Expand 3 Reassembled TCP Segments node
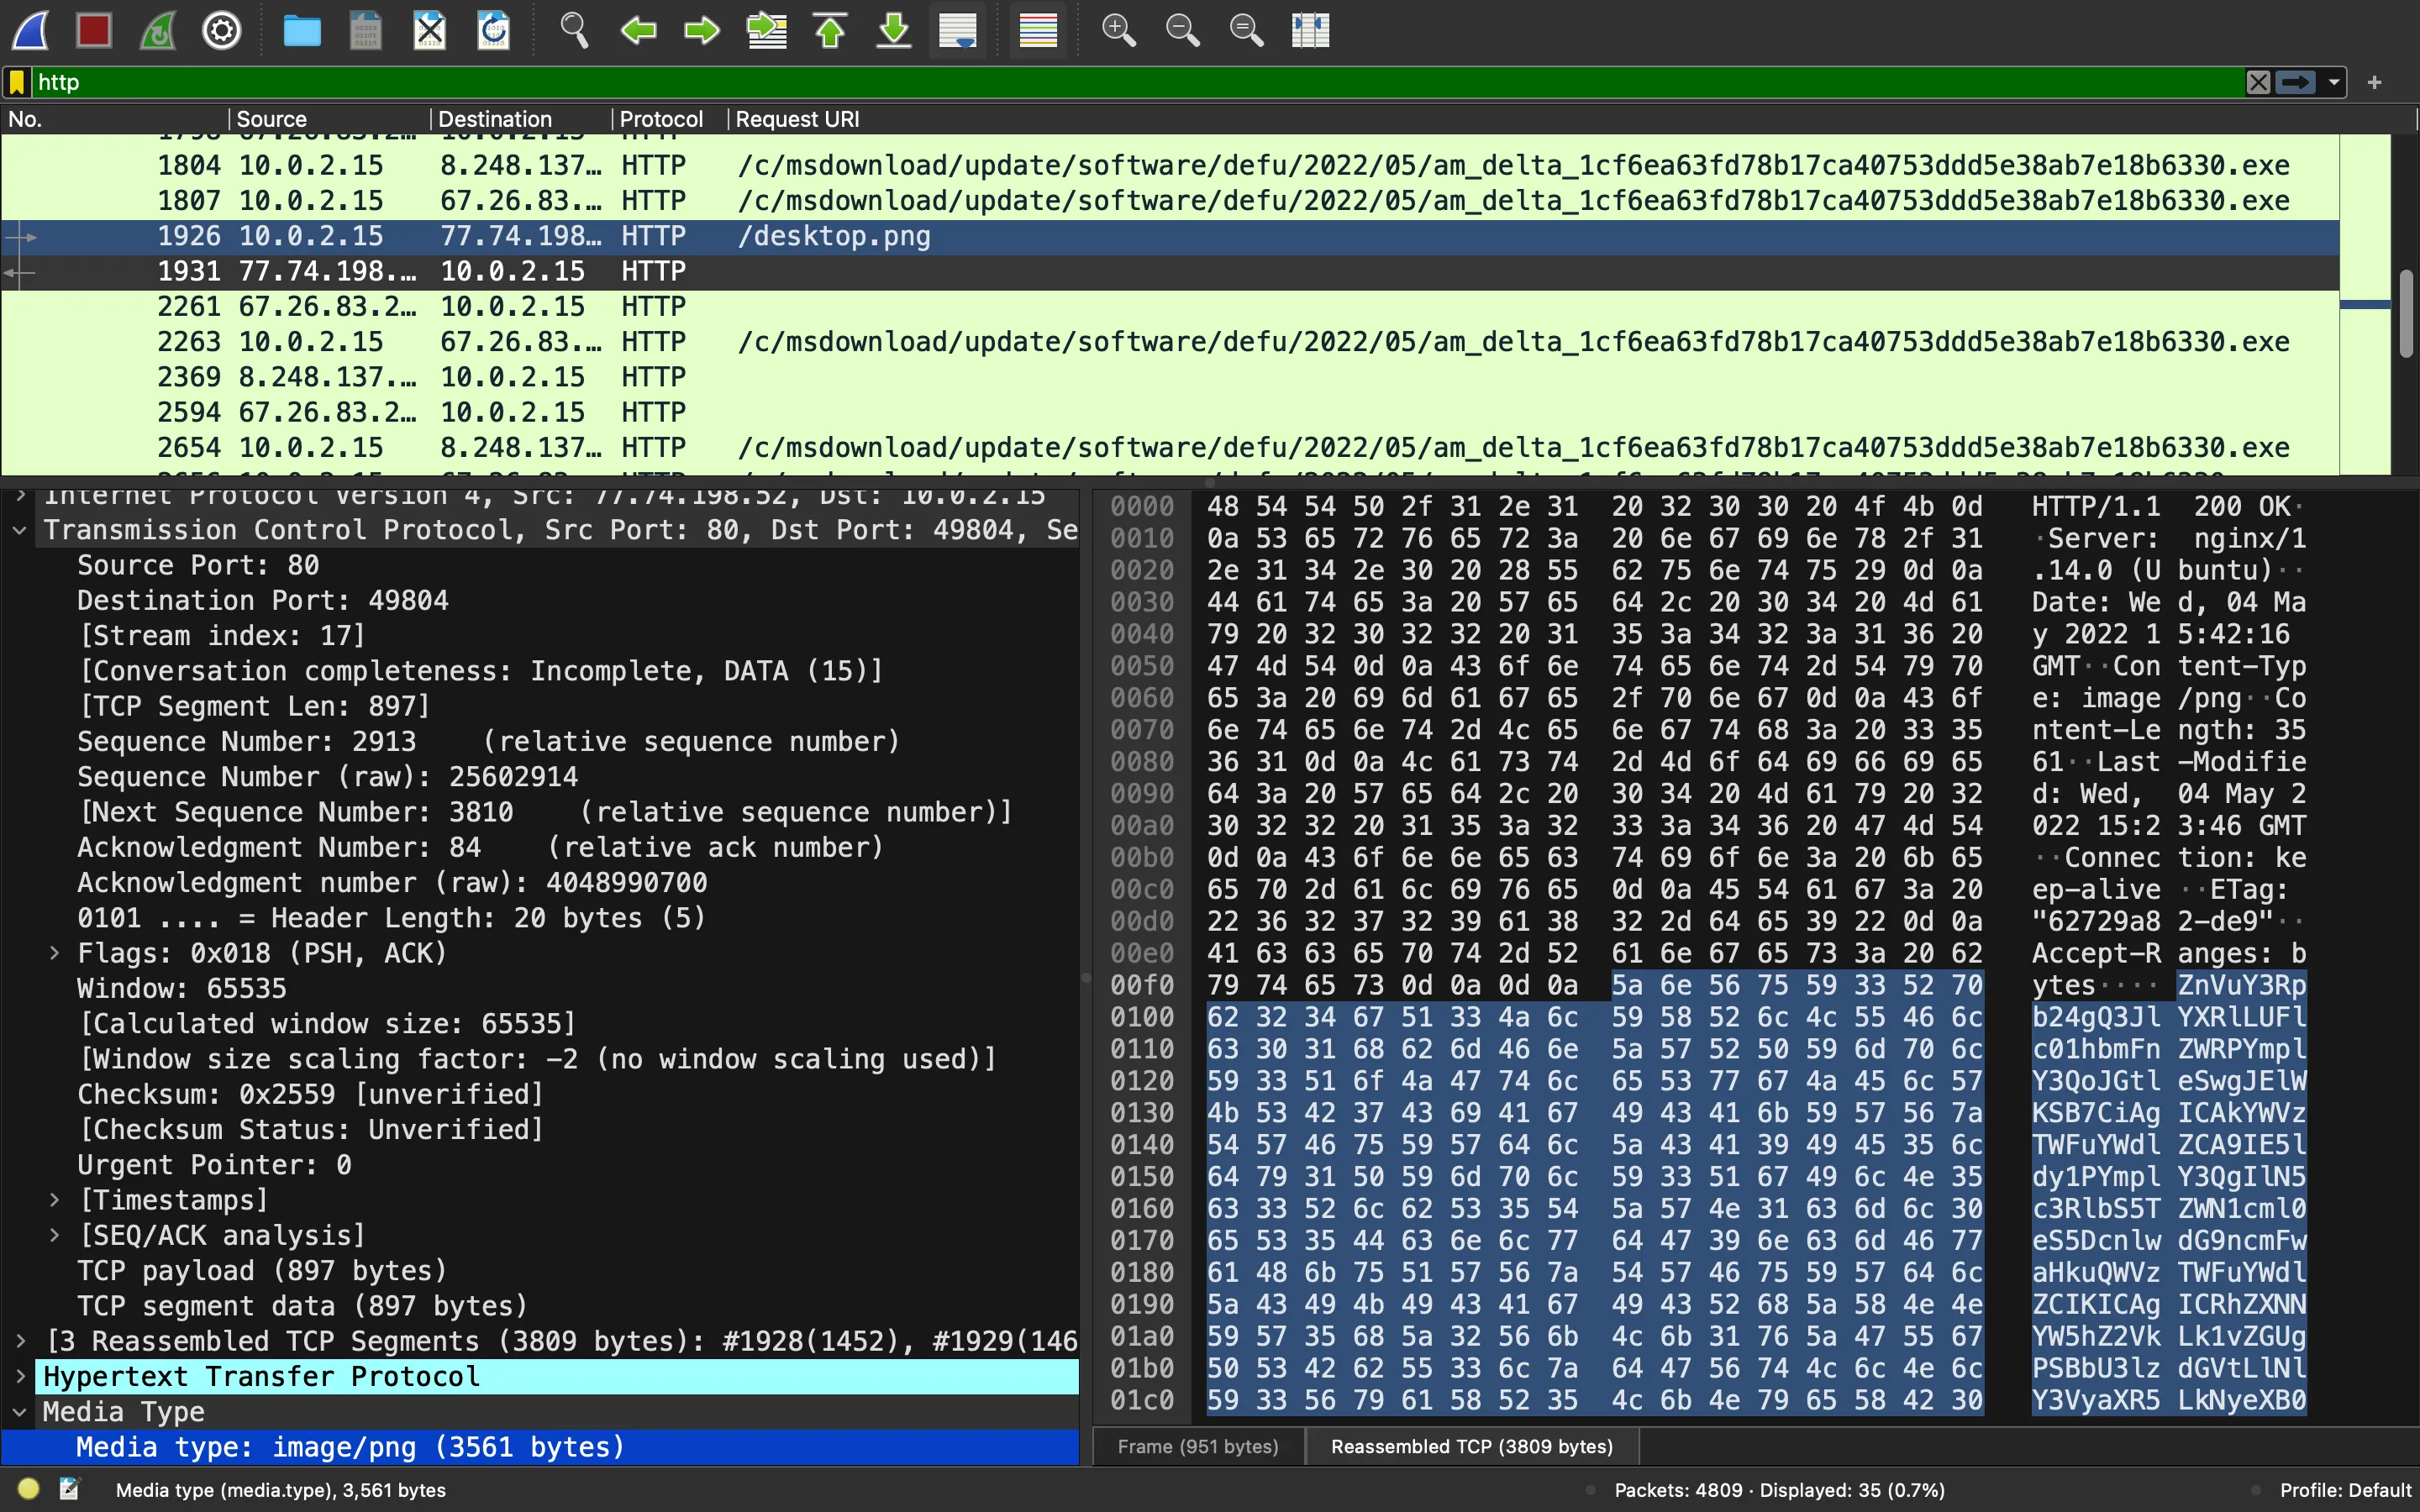 [20, 1342]
